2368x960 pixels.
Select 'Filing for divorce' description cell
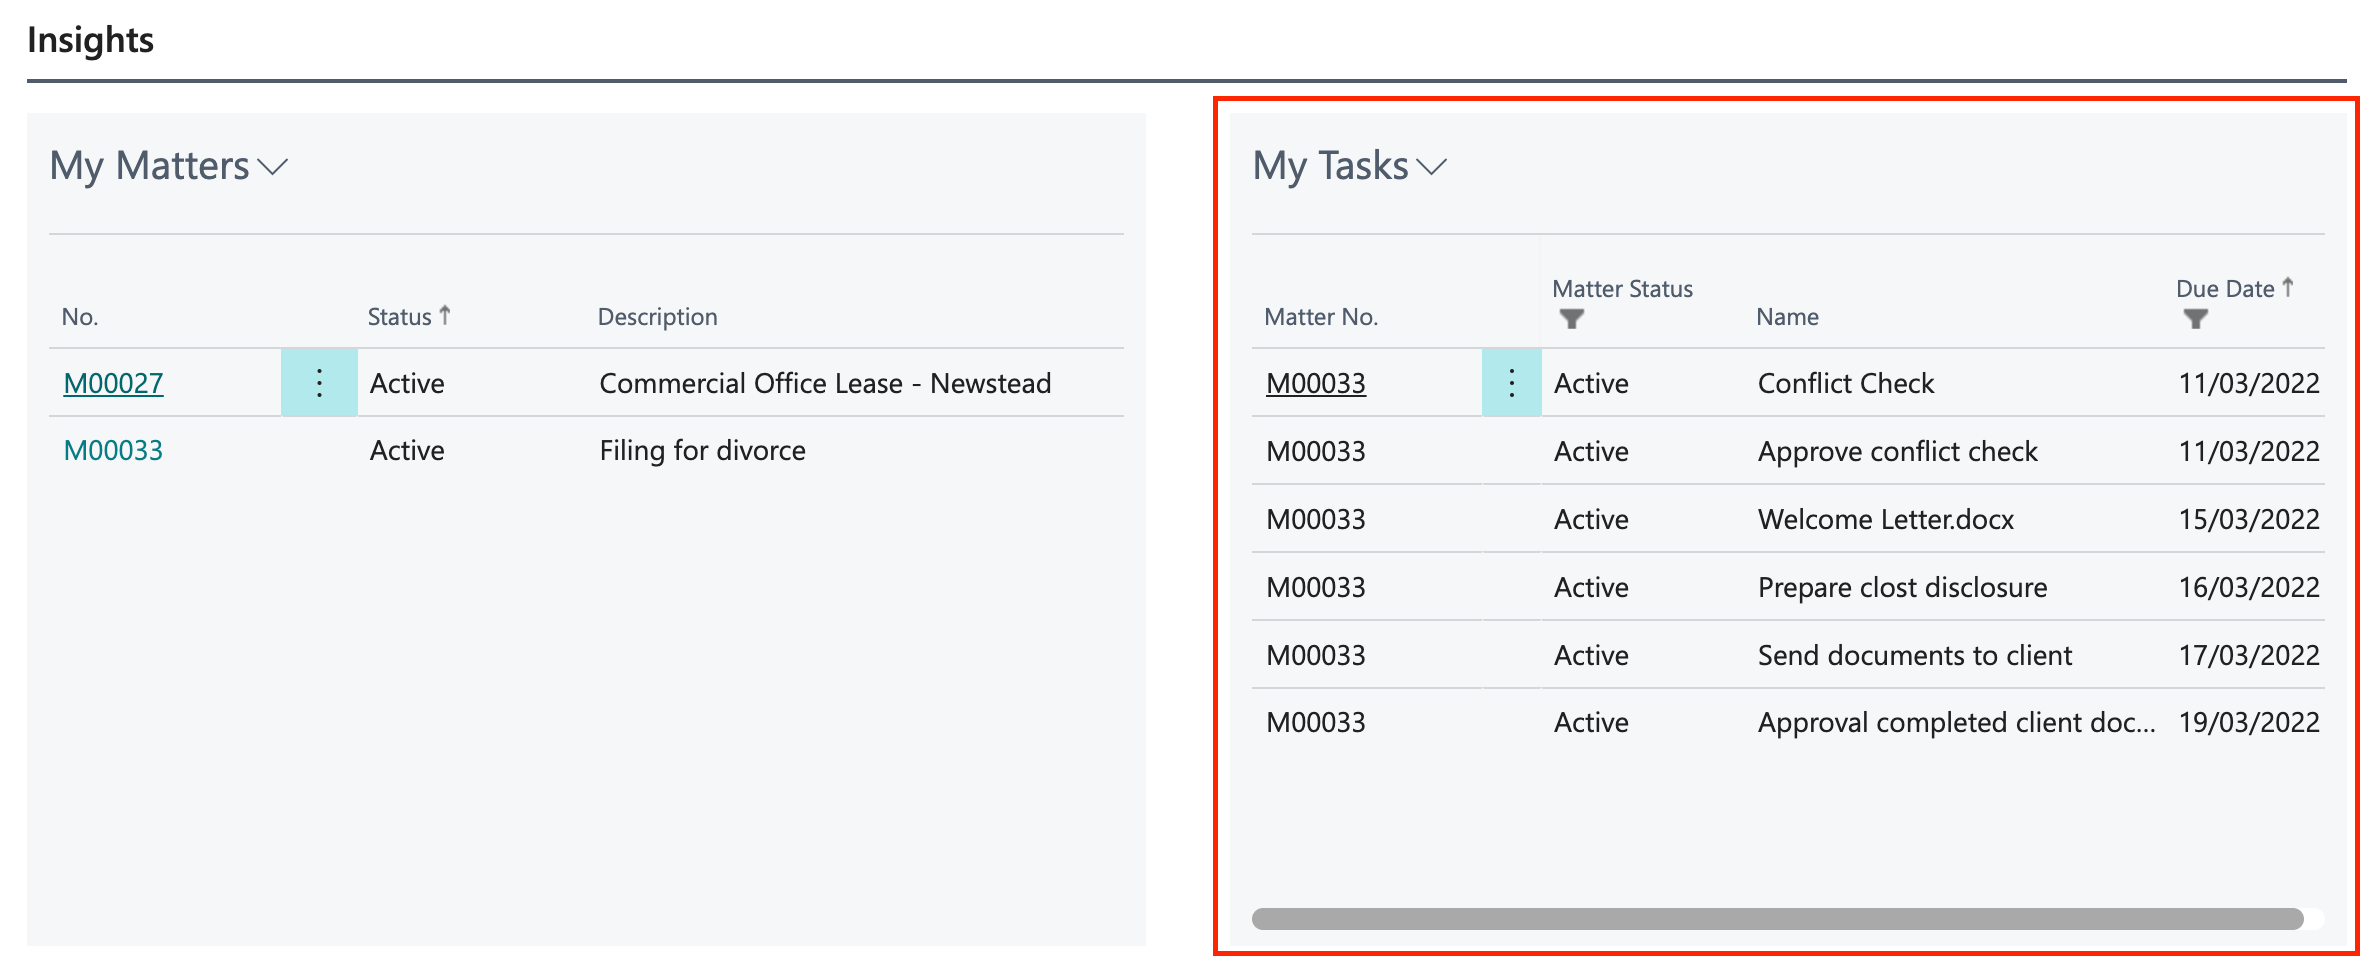coord(702,451)
